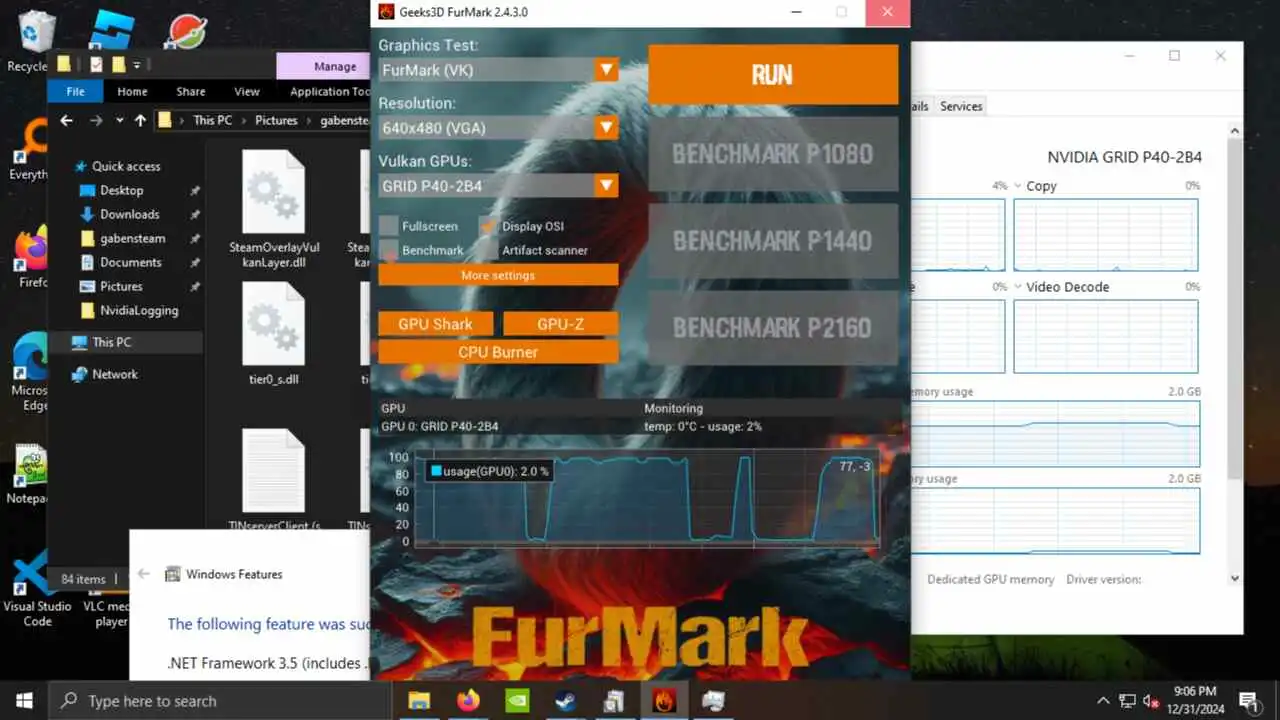Open More settings in FurMark
This screenshot has width=1280, height=720.
pos(498,275)
